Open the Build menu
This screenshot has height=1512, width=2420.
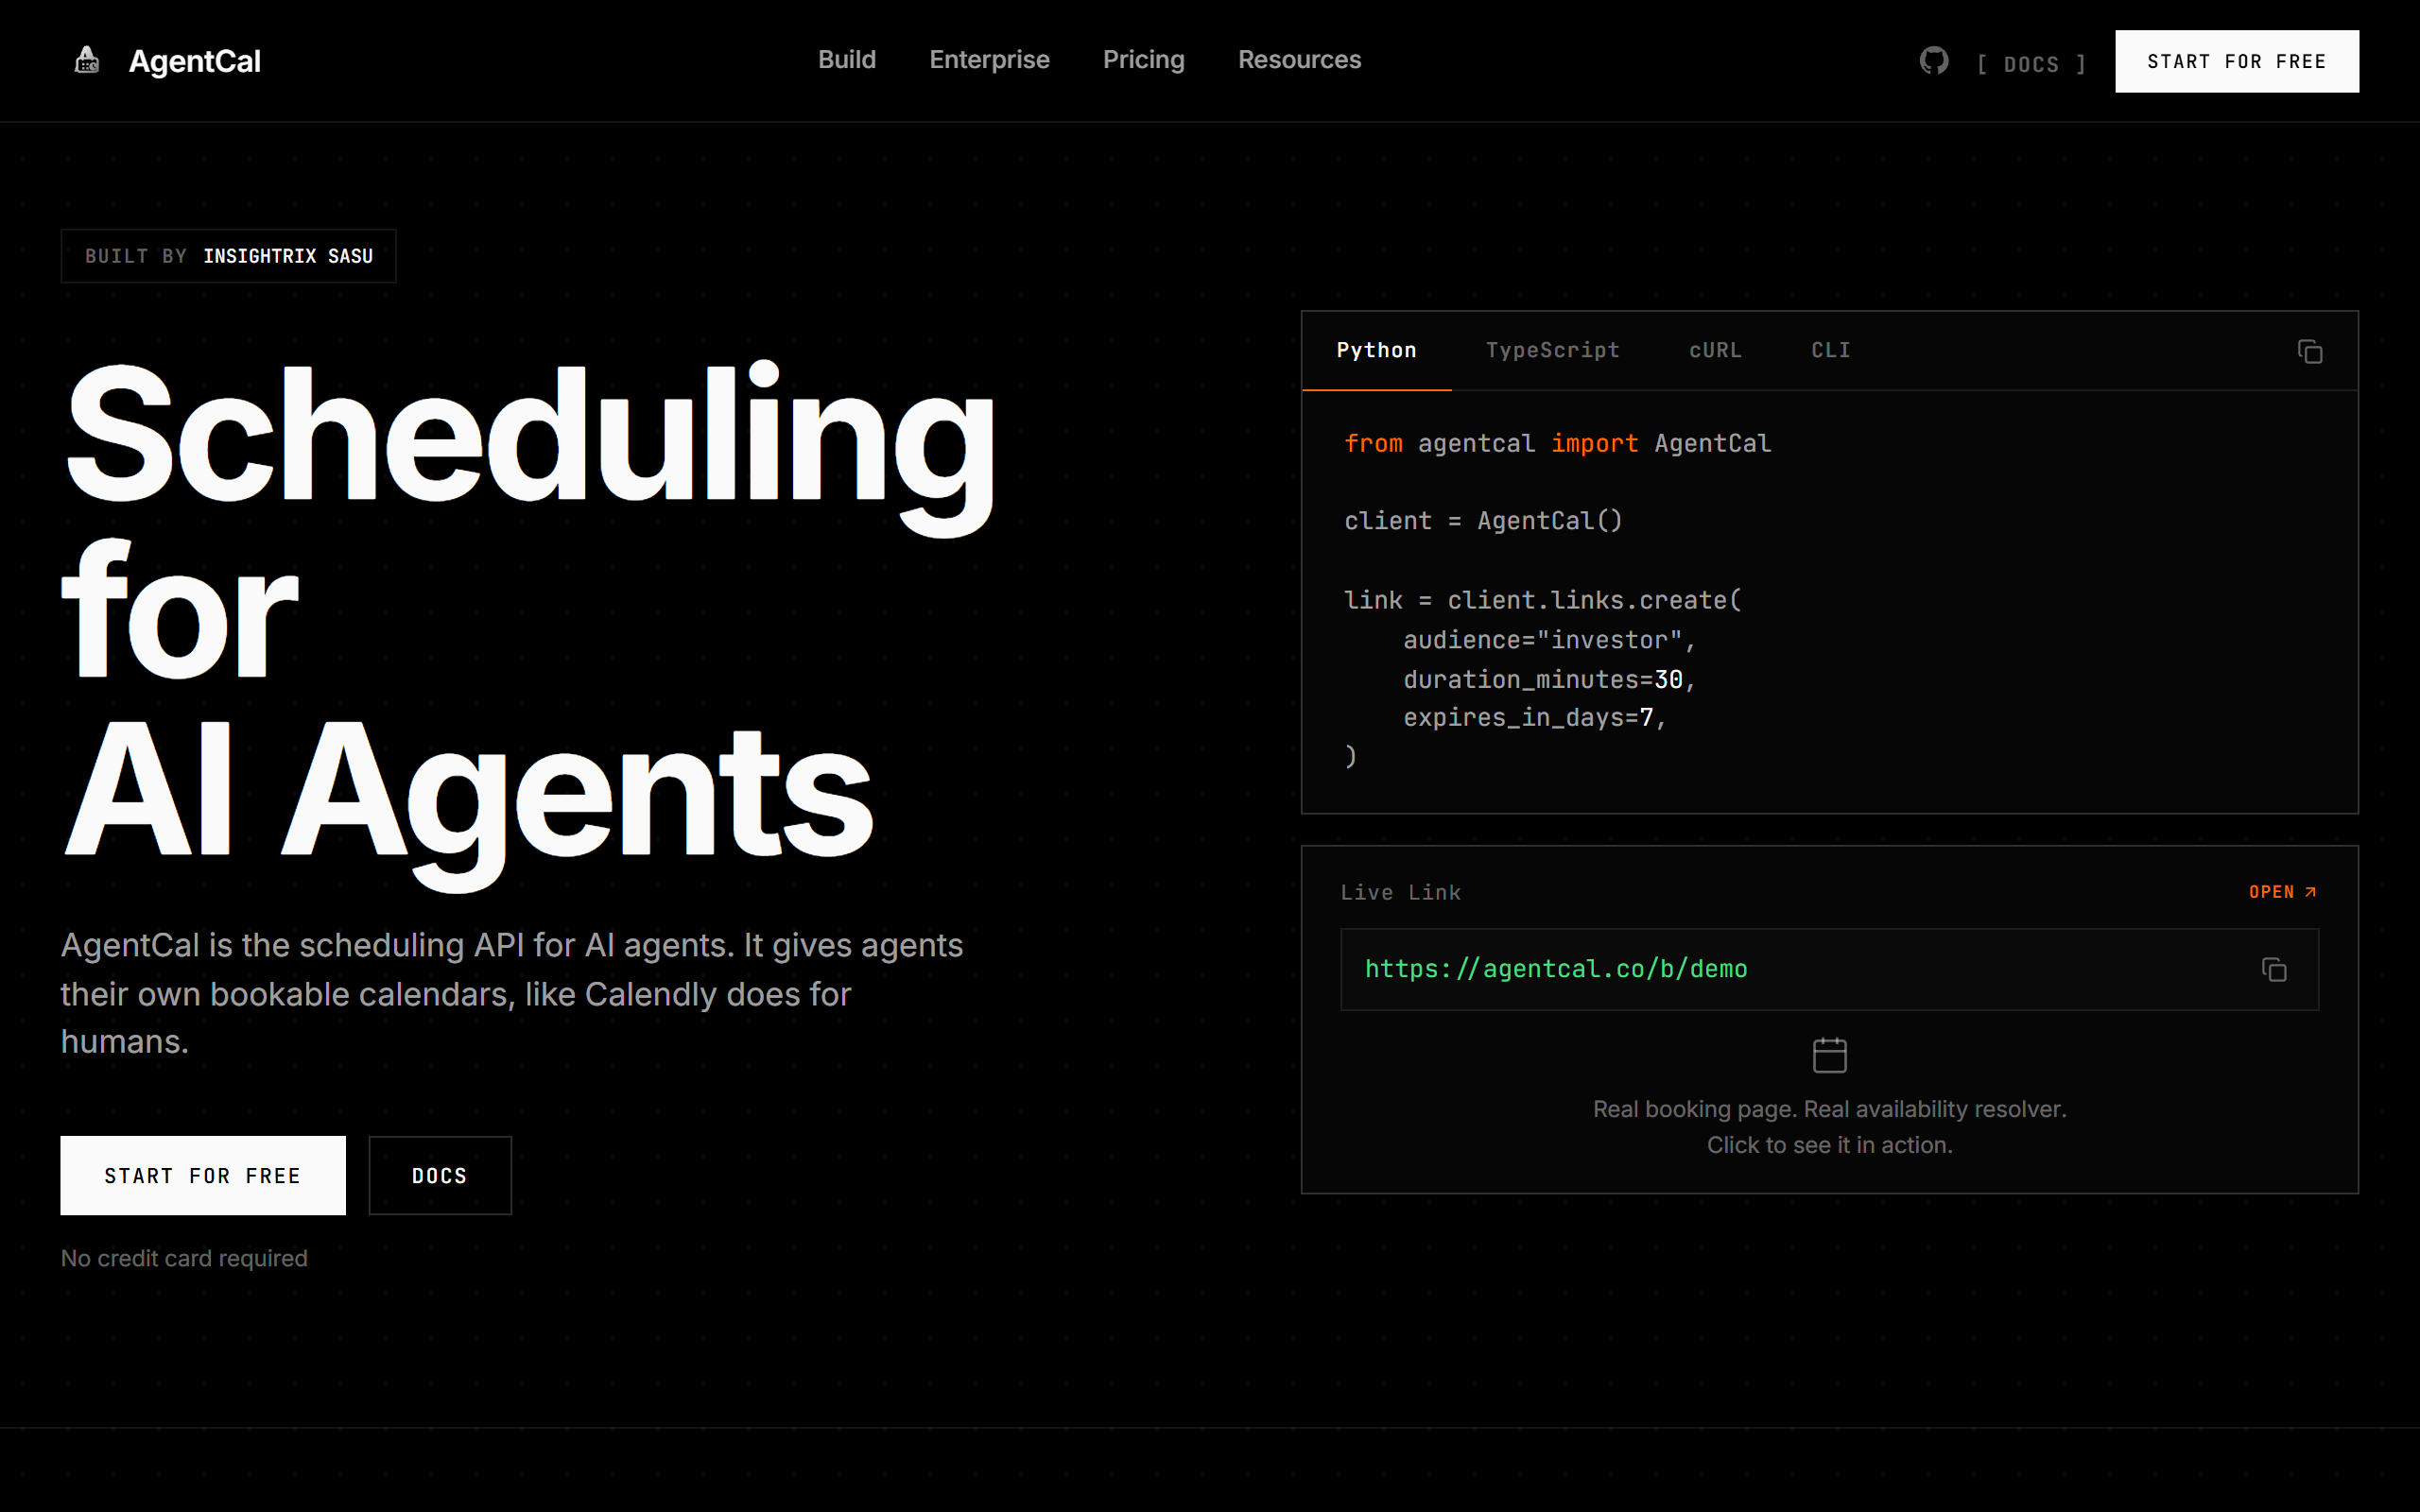tap(846, 60)
